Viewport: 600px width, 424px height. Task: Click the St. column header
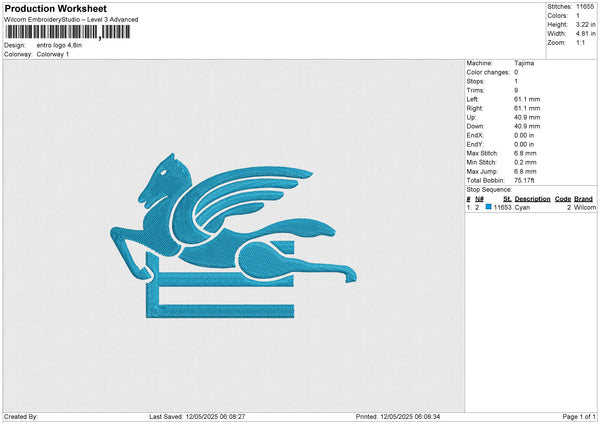click(507, 199)
